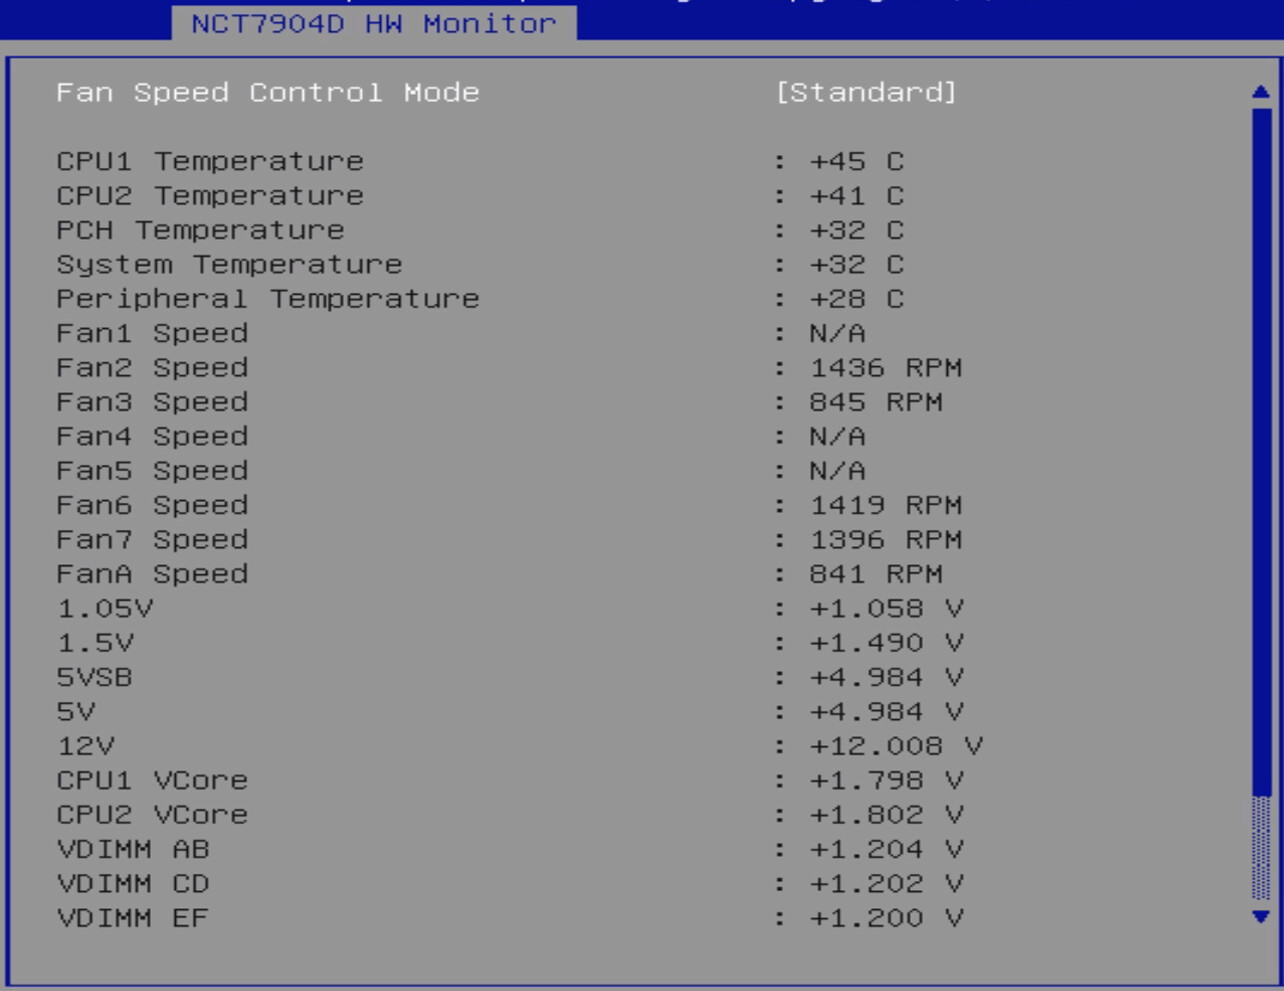1284x991 pixels.
Task: Click the dotted scrollbar section near the bottom
Action: coord(1260,848)
